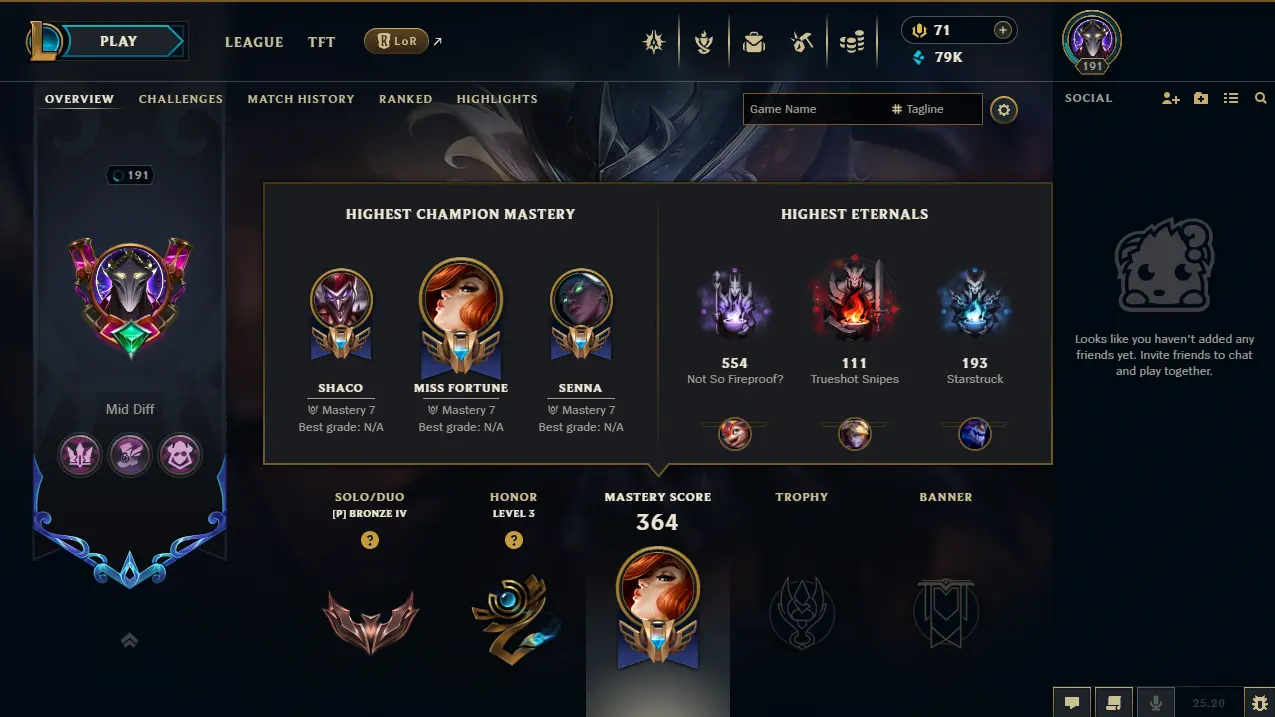Open the Store coins icon
The image size is (1275, 717).
coord(851,42)
